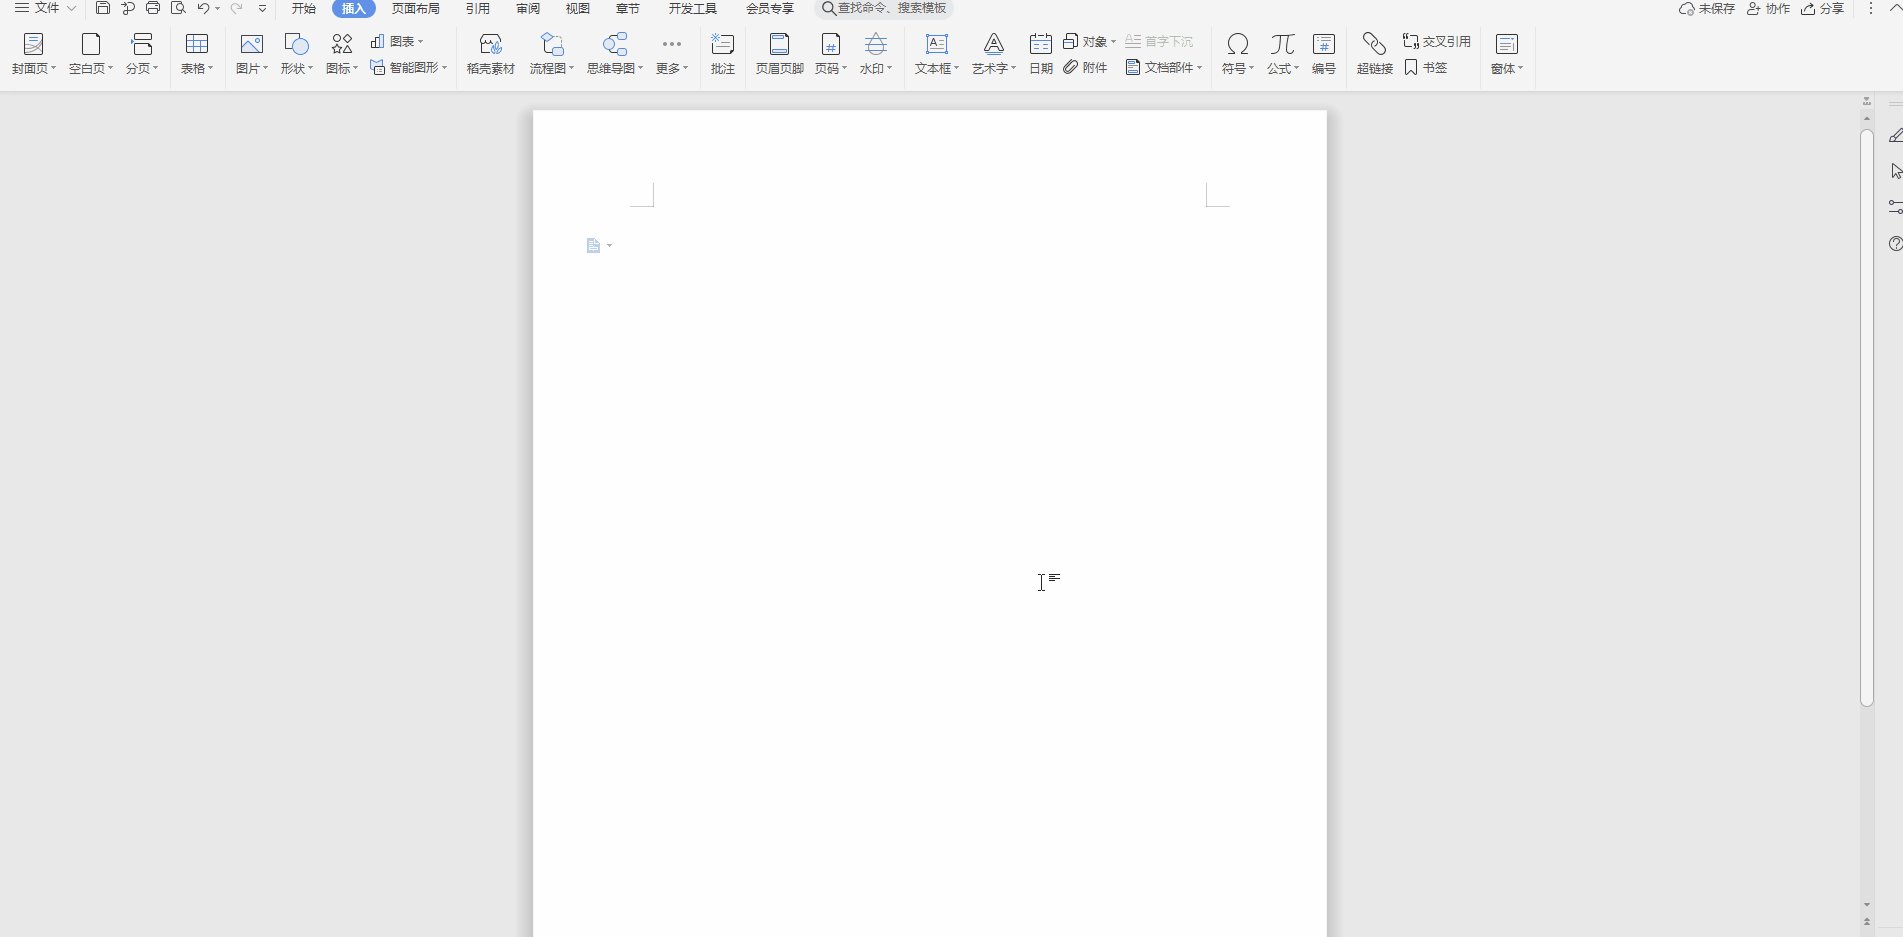Image resolution: width=1903 pixels, height=937 pixels.
Task: Click the 编号 numbering icon
Action: pos(1323,53)
